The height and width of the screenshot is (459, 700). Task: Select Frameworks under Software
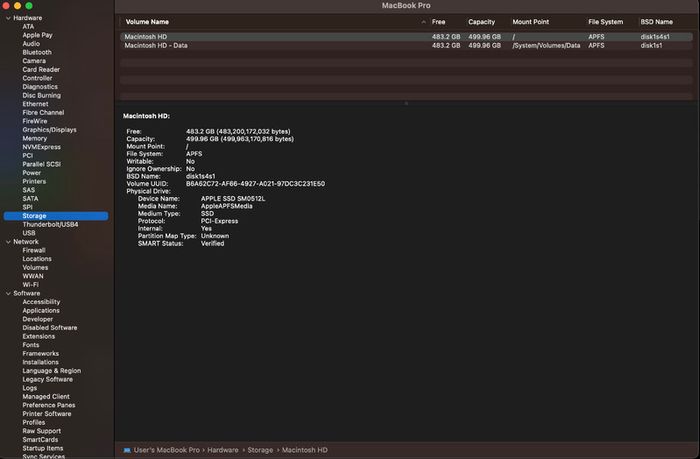click(x=41, y=354)
